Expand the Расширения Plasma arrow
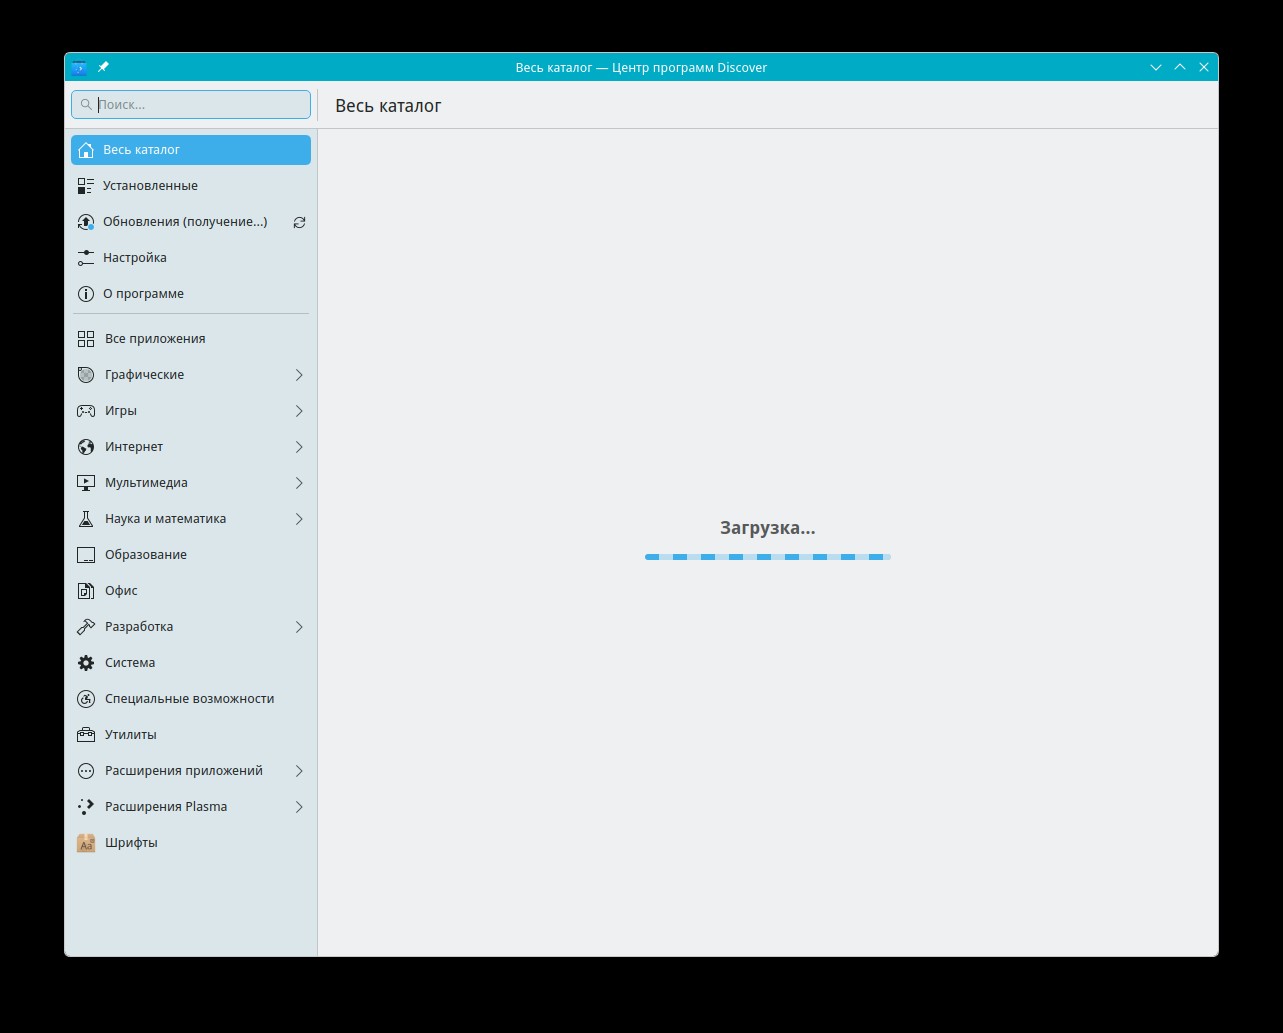This screenshot has width=1283, height=1033. coord(299,807)
